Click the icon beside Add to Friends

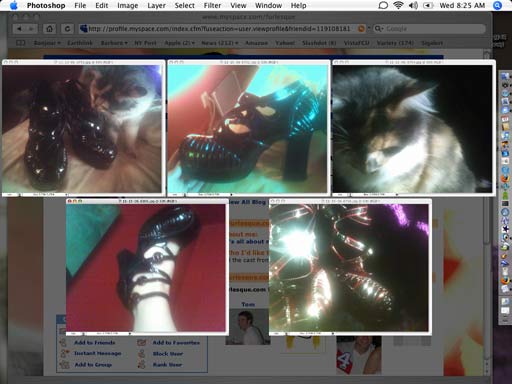[63, 342]
